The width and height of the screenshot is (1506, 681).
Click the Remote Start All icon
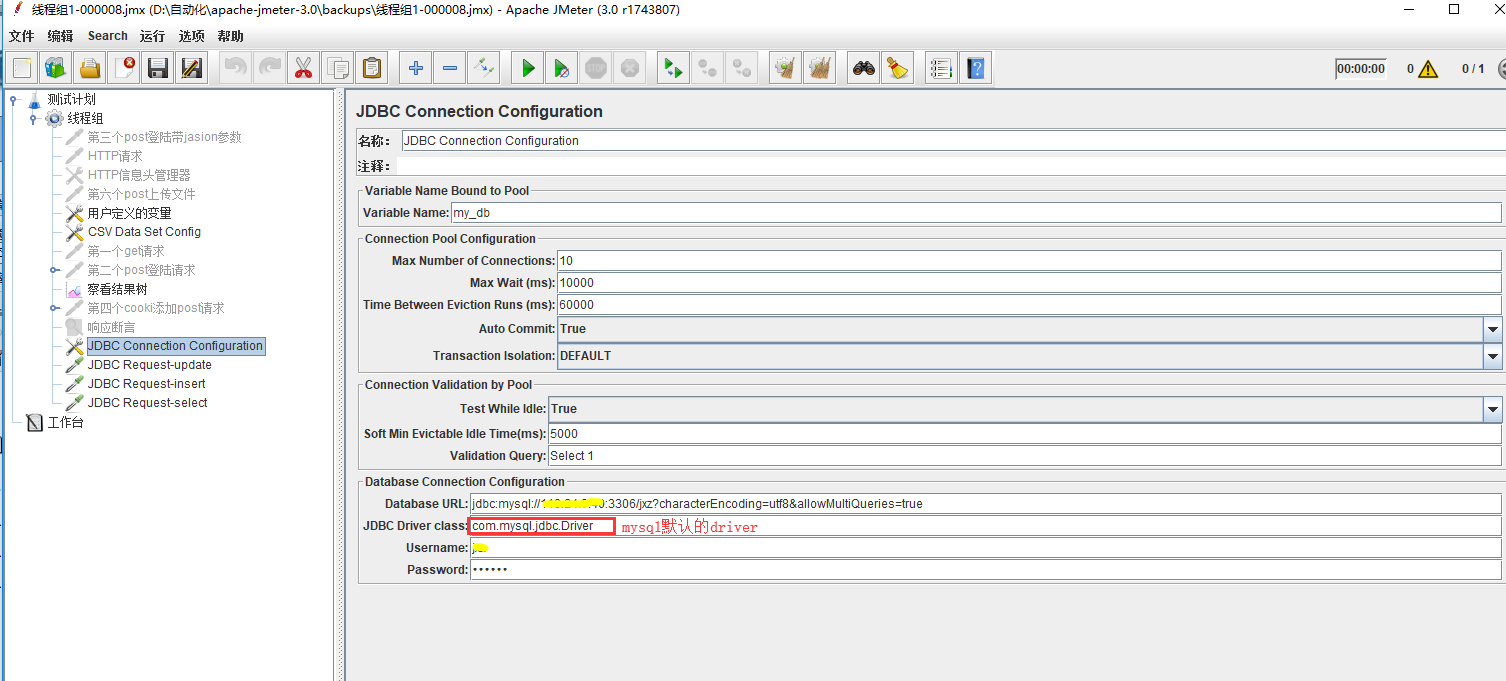674,68
